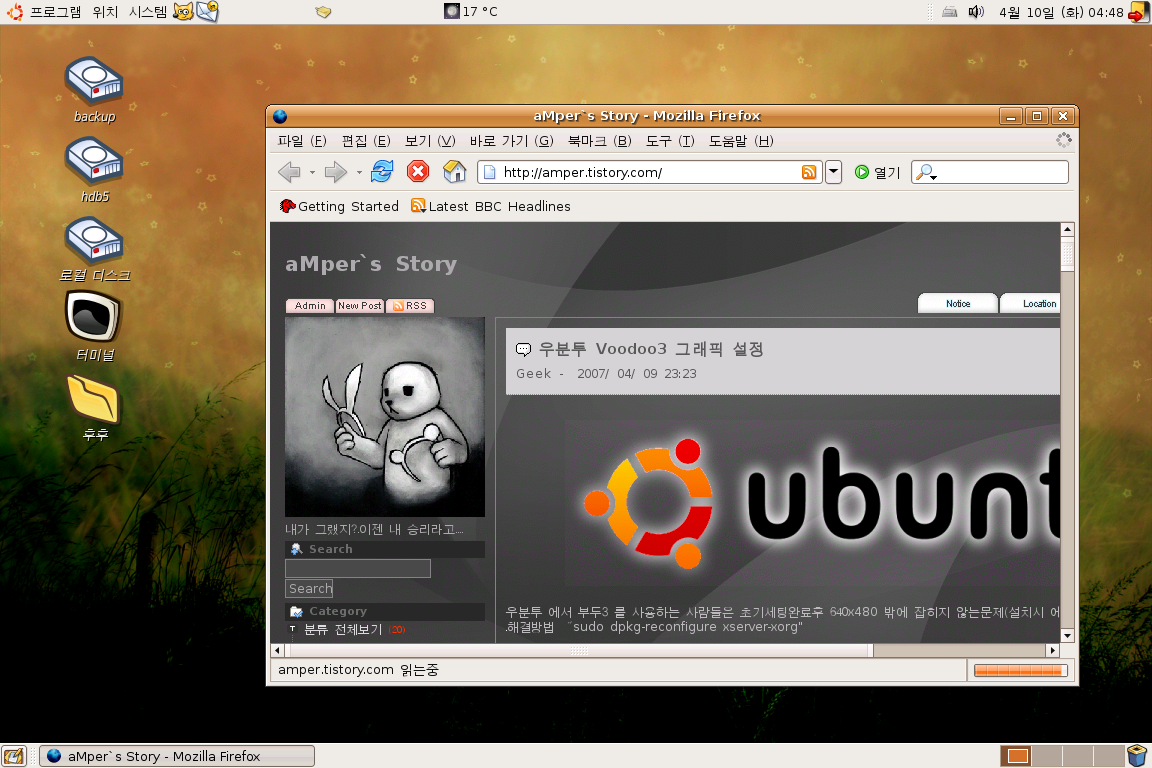Screen dimensions: 1152x768
Task: Click the cat face launcher in top panel
Action: click(x=183, y=12)
